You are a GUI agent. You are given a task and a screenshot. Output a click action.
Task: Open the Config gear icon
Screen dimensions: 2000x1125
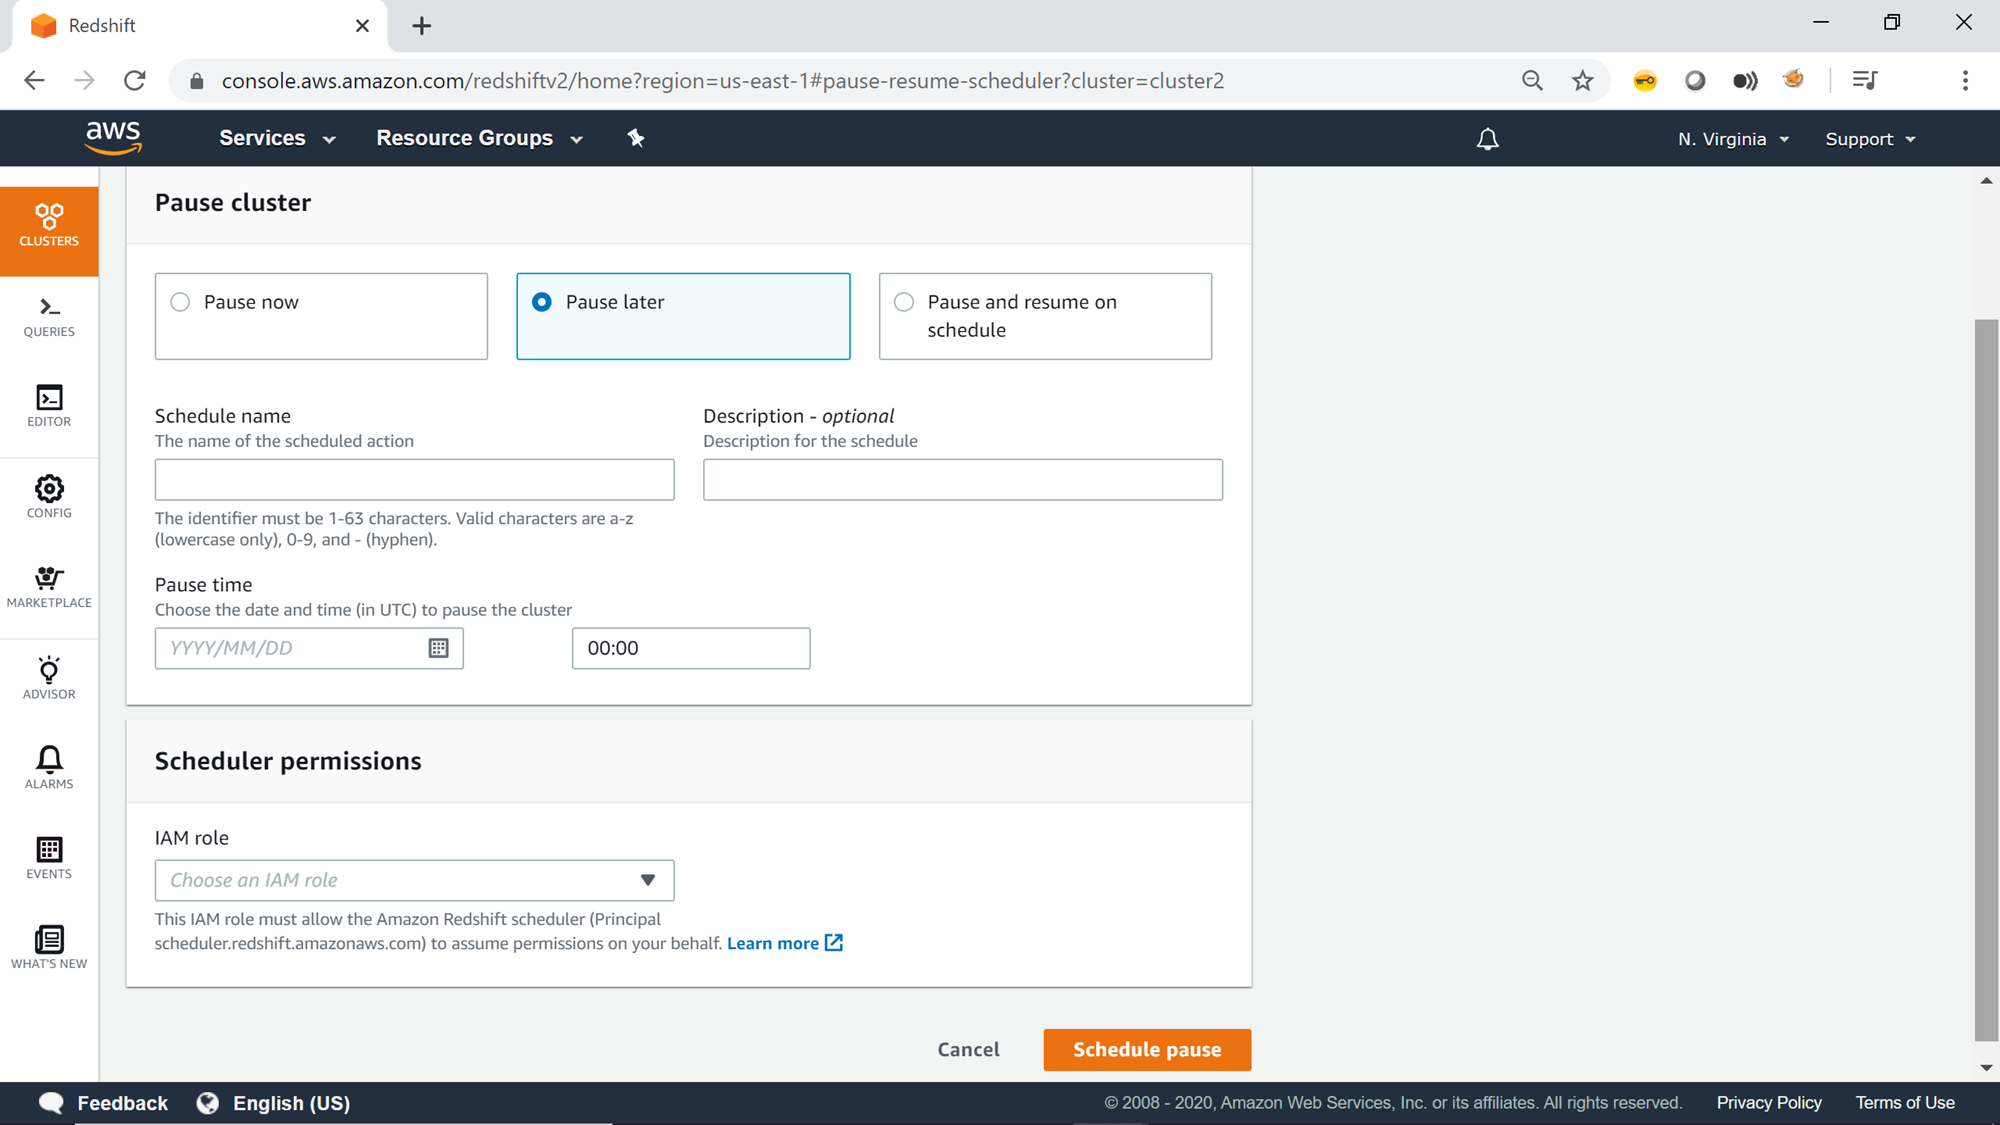49,496
